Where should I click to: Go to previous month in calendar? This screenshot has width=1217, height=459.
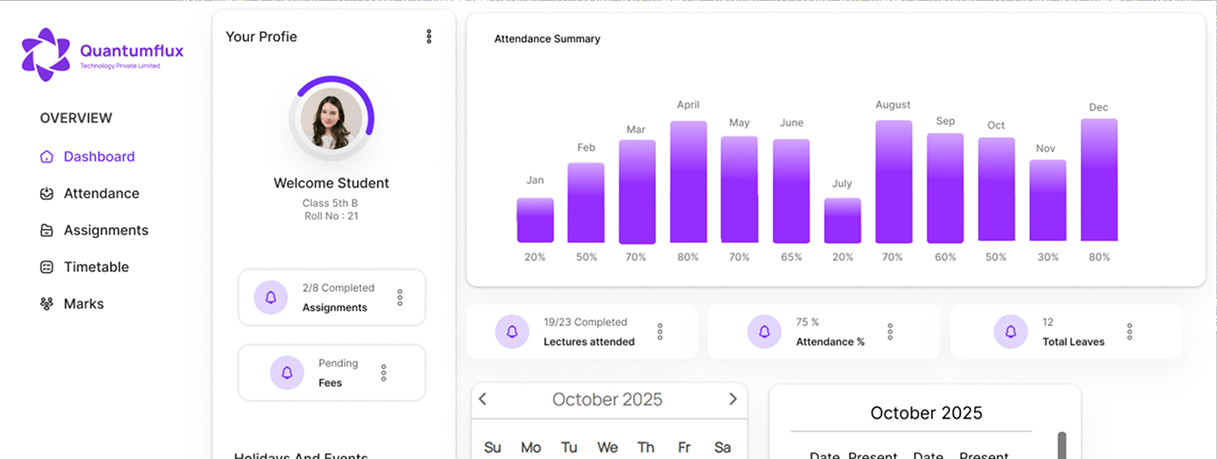483,399
